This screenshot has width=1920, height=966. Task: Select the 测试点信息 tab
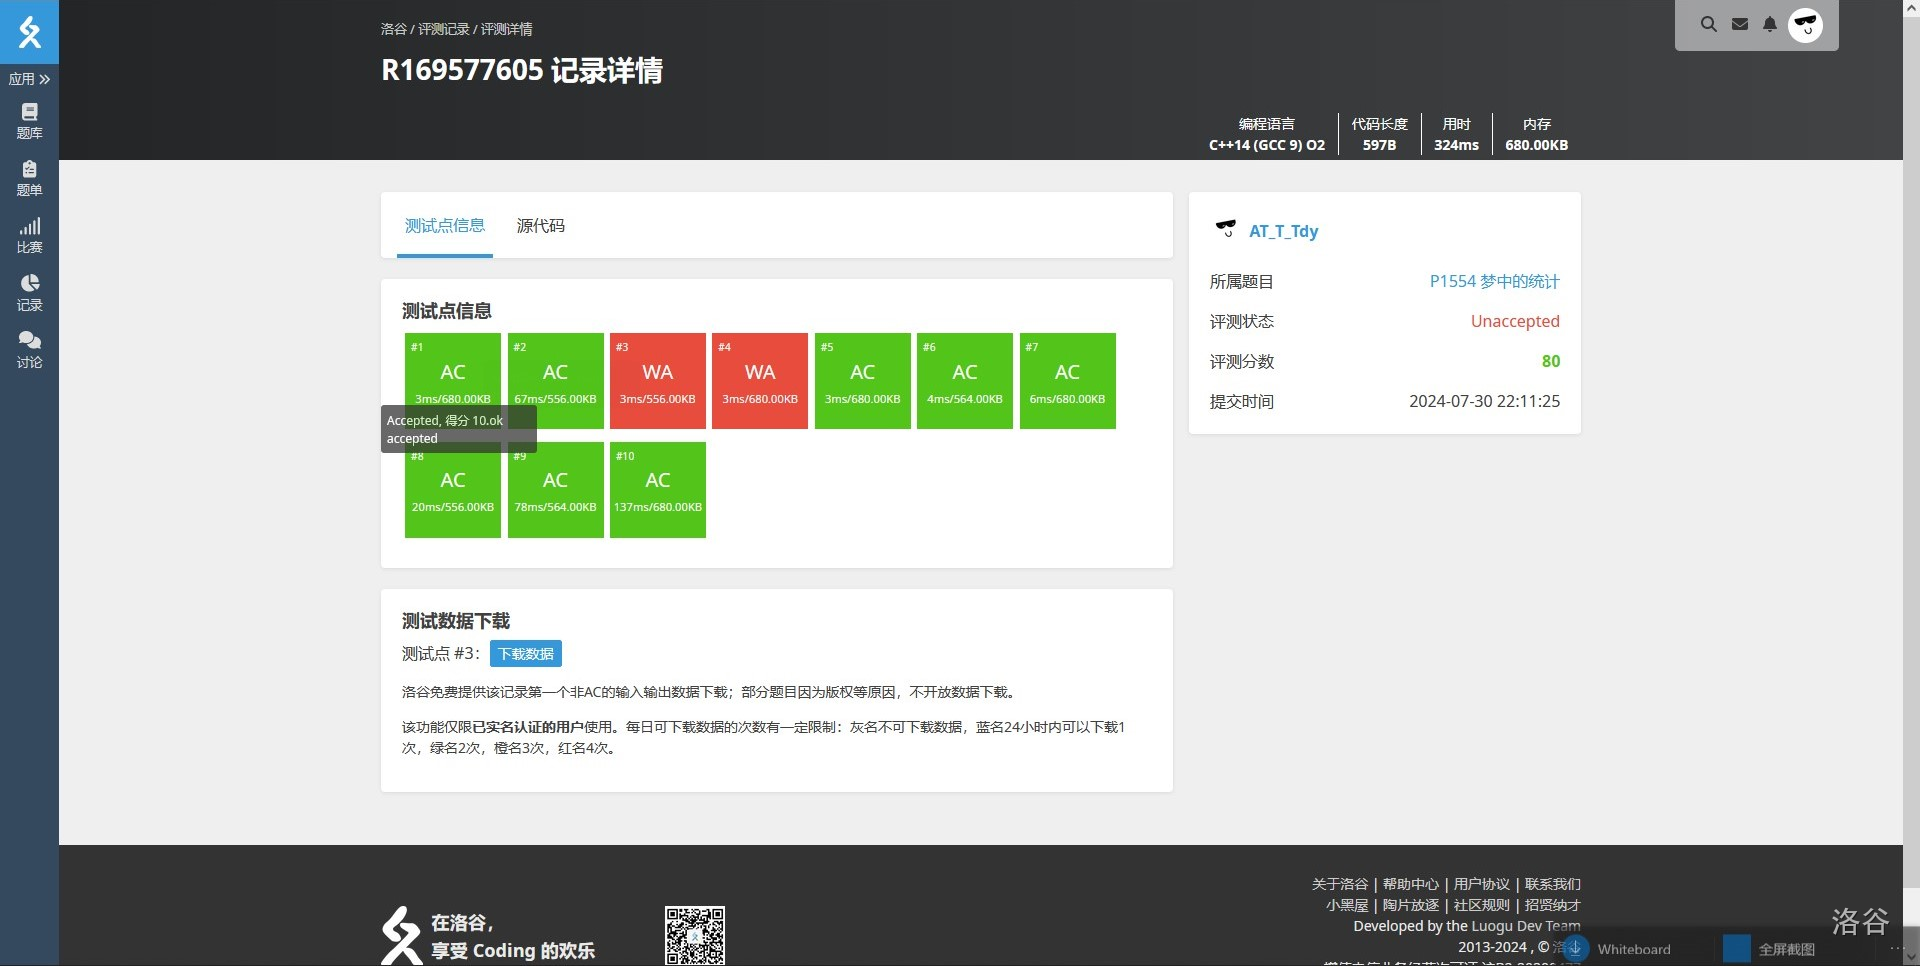point(444,226)
